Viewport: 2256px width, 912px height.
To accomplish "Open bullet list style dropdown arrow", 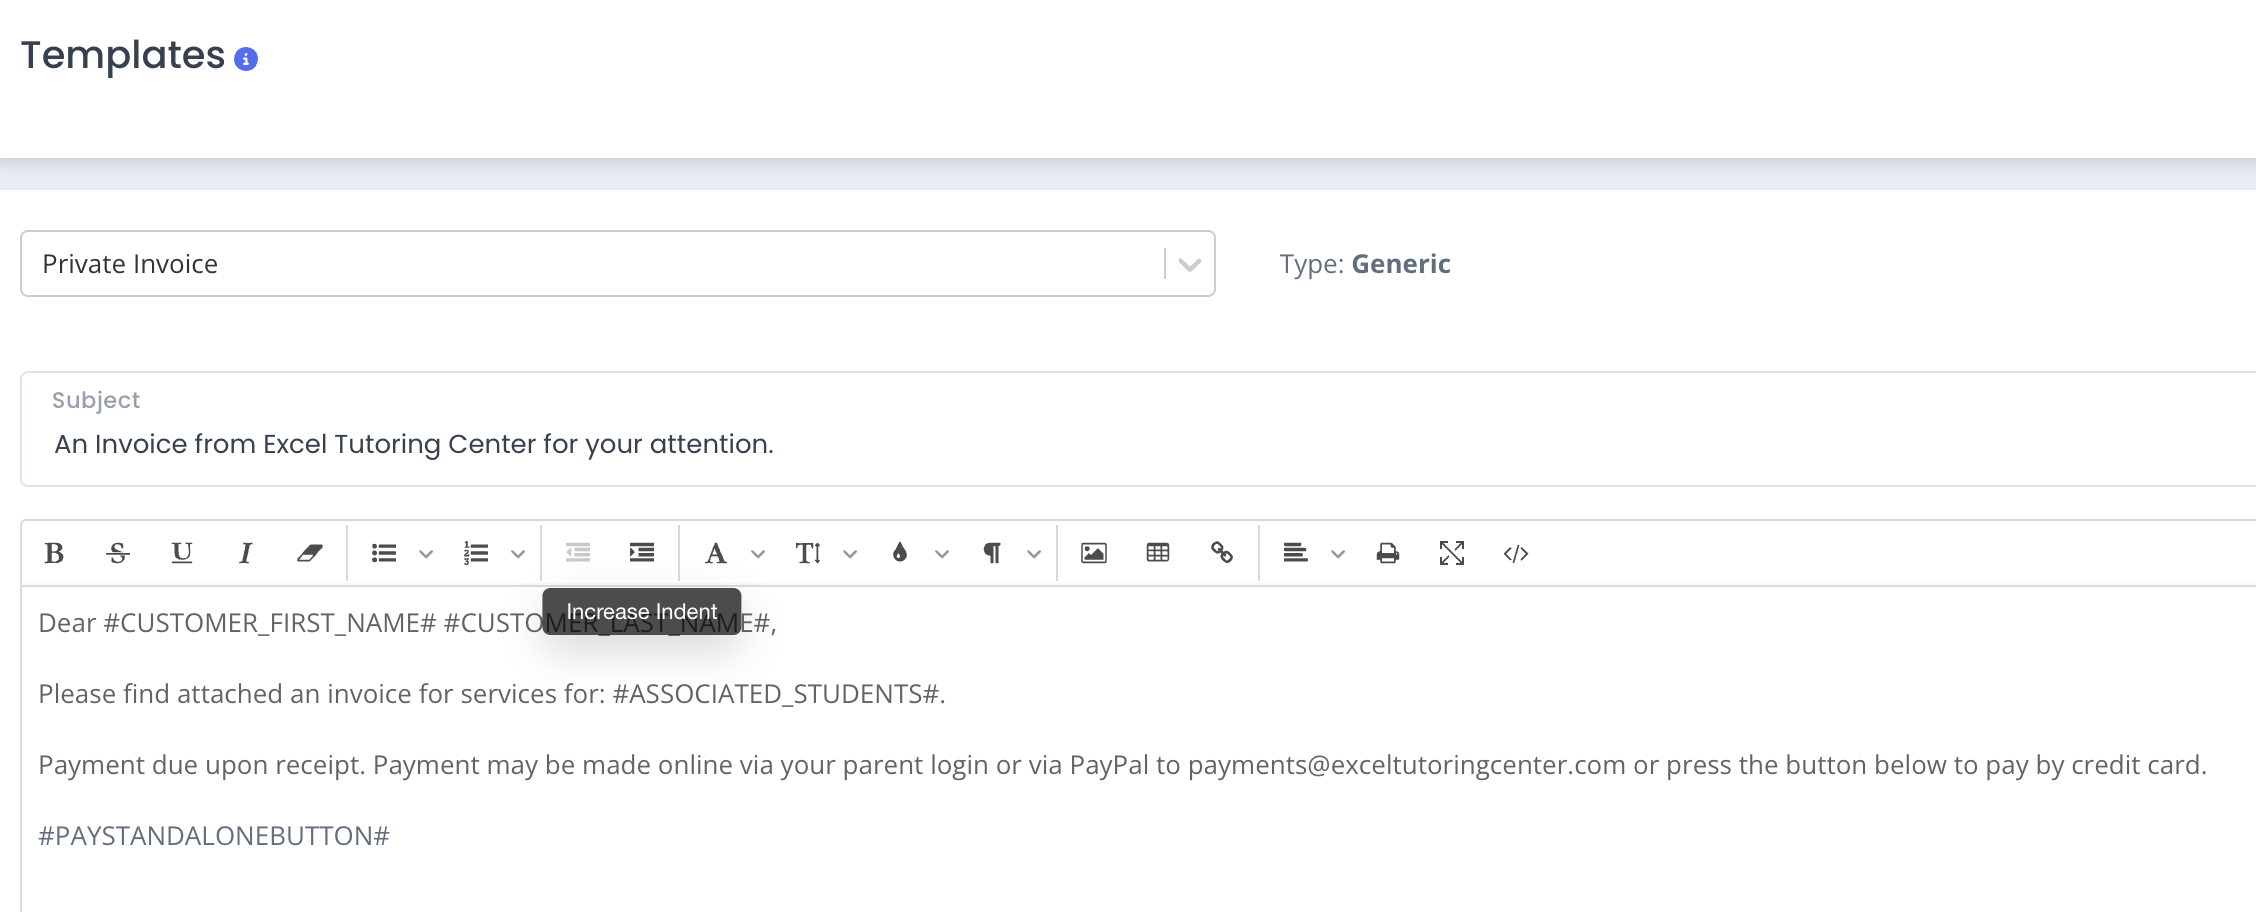I will tap(426, 554).
